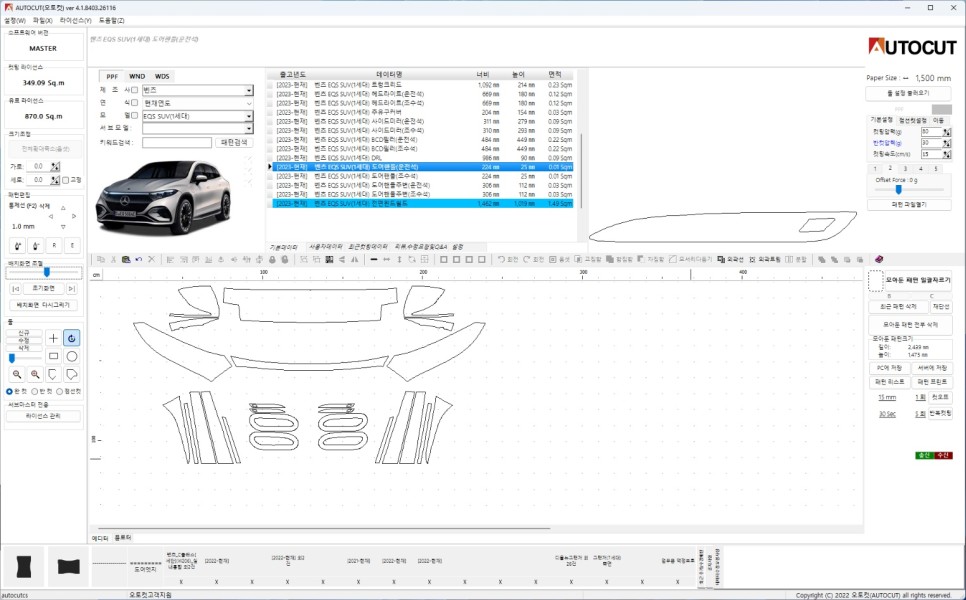Click the up triangle nudge arrow

tap(63, 208)
